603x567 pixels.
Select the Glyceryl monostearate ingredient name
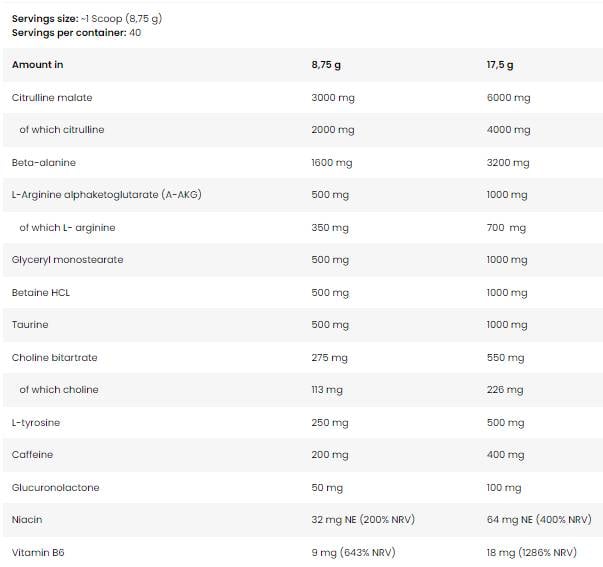[67, 260]
